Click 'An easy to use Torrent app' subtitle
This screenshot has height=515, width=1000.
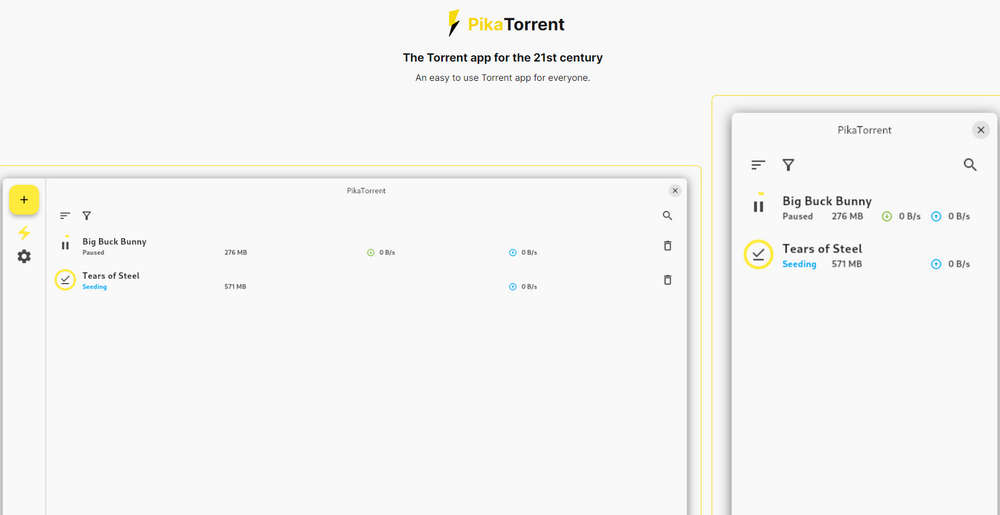coord(503,78)
